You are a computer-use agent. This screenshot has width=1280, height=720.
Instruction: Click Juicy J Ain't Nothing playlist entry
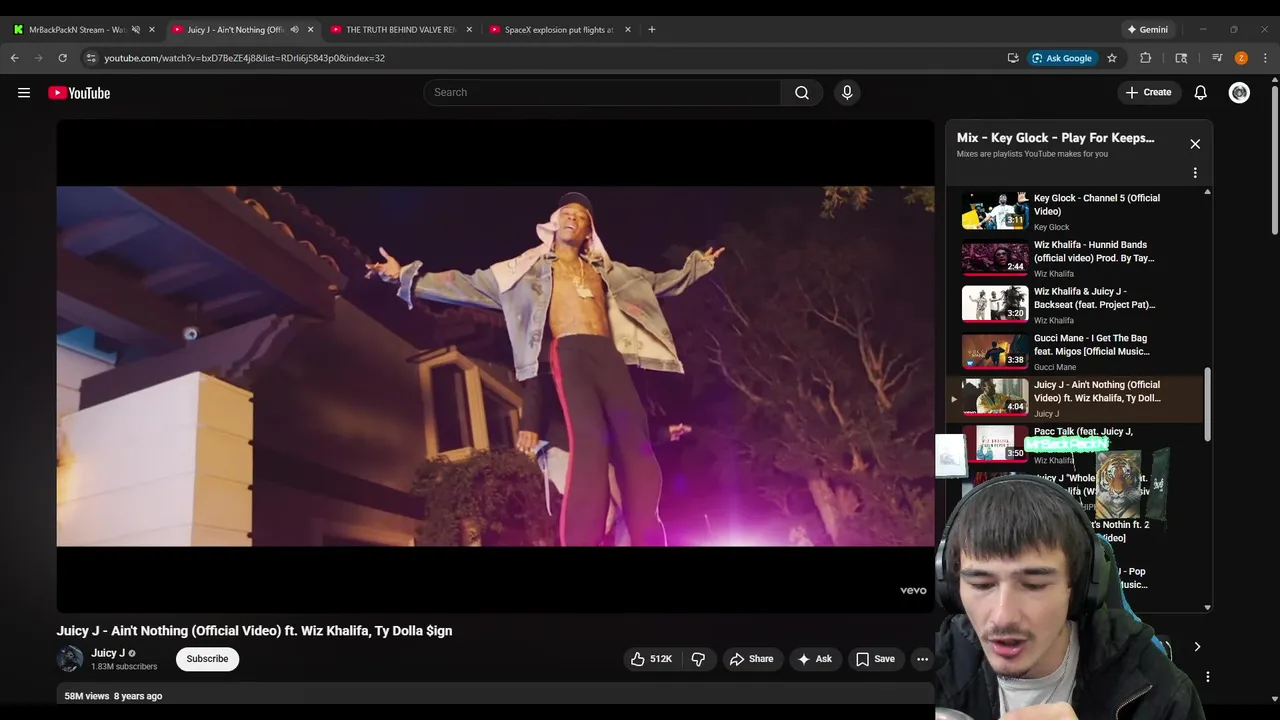point(1075,398)
